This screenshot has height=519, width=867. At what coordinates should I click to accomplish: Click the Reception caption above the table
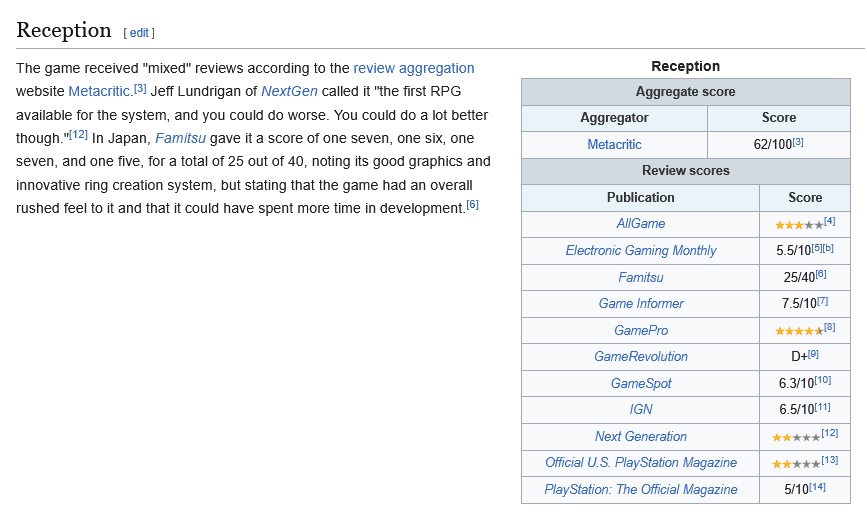pos(686,66)
